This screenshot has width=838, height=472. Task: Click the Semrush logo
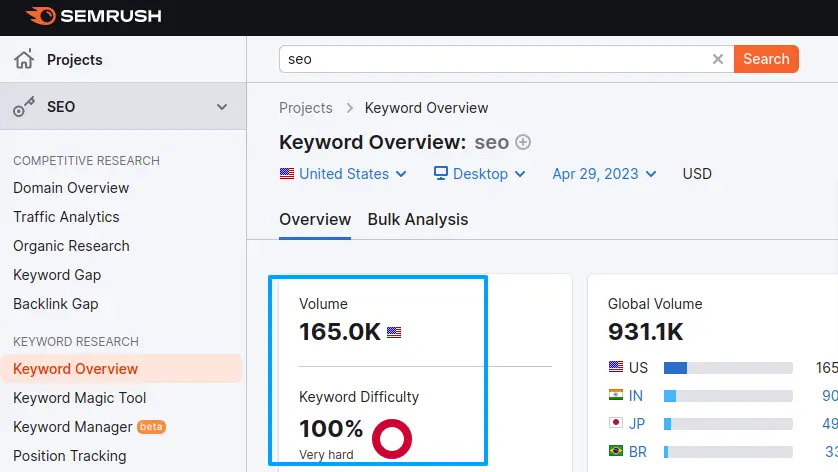pyautogui.click(x=94, y=16)
